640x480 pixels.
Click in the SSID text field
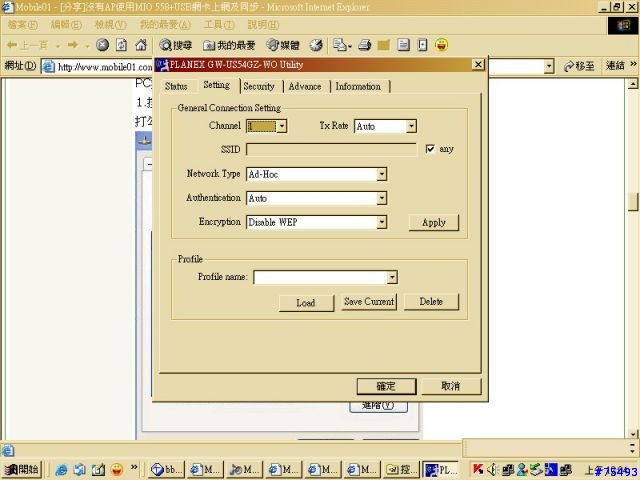[331, 150]
